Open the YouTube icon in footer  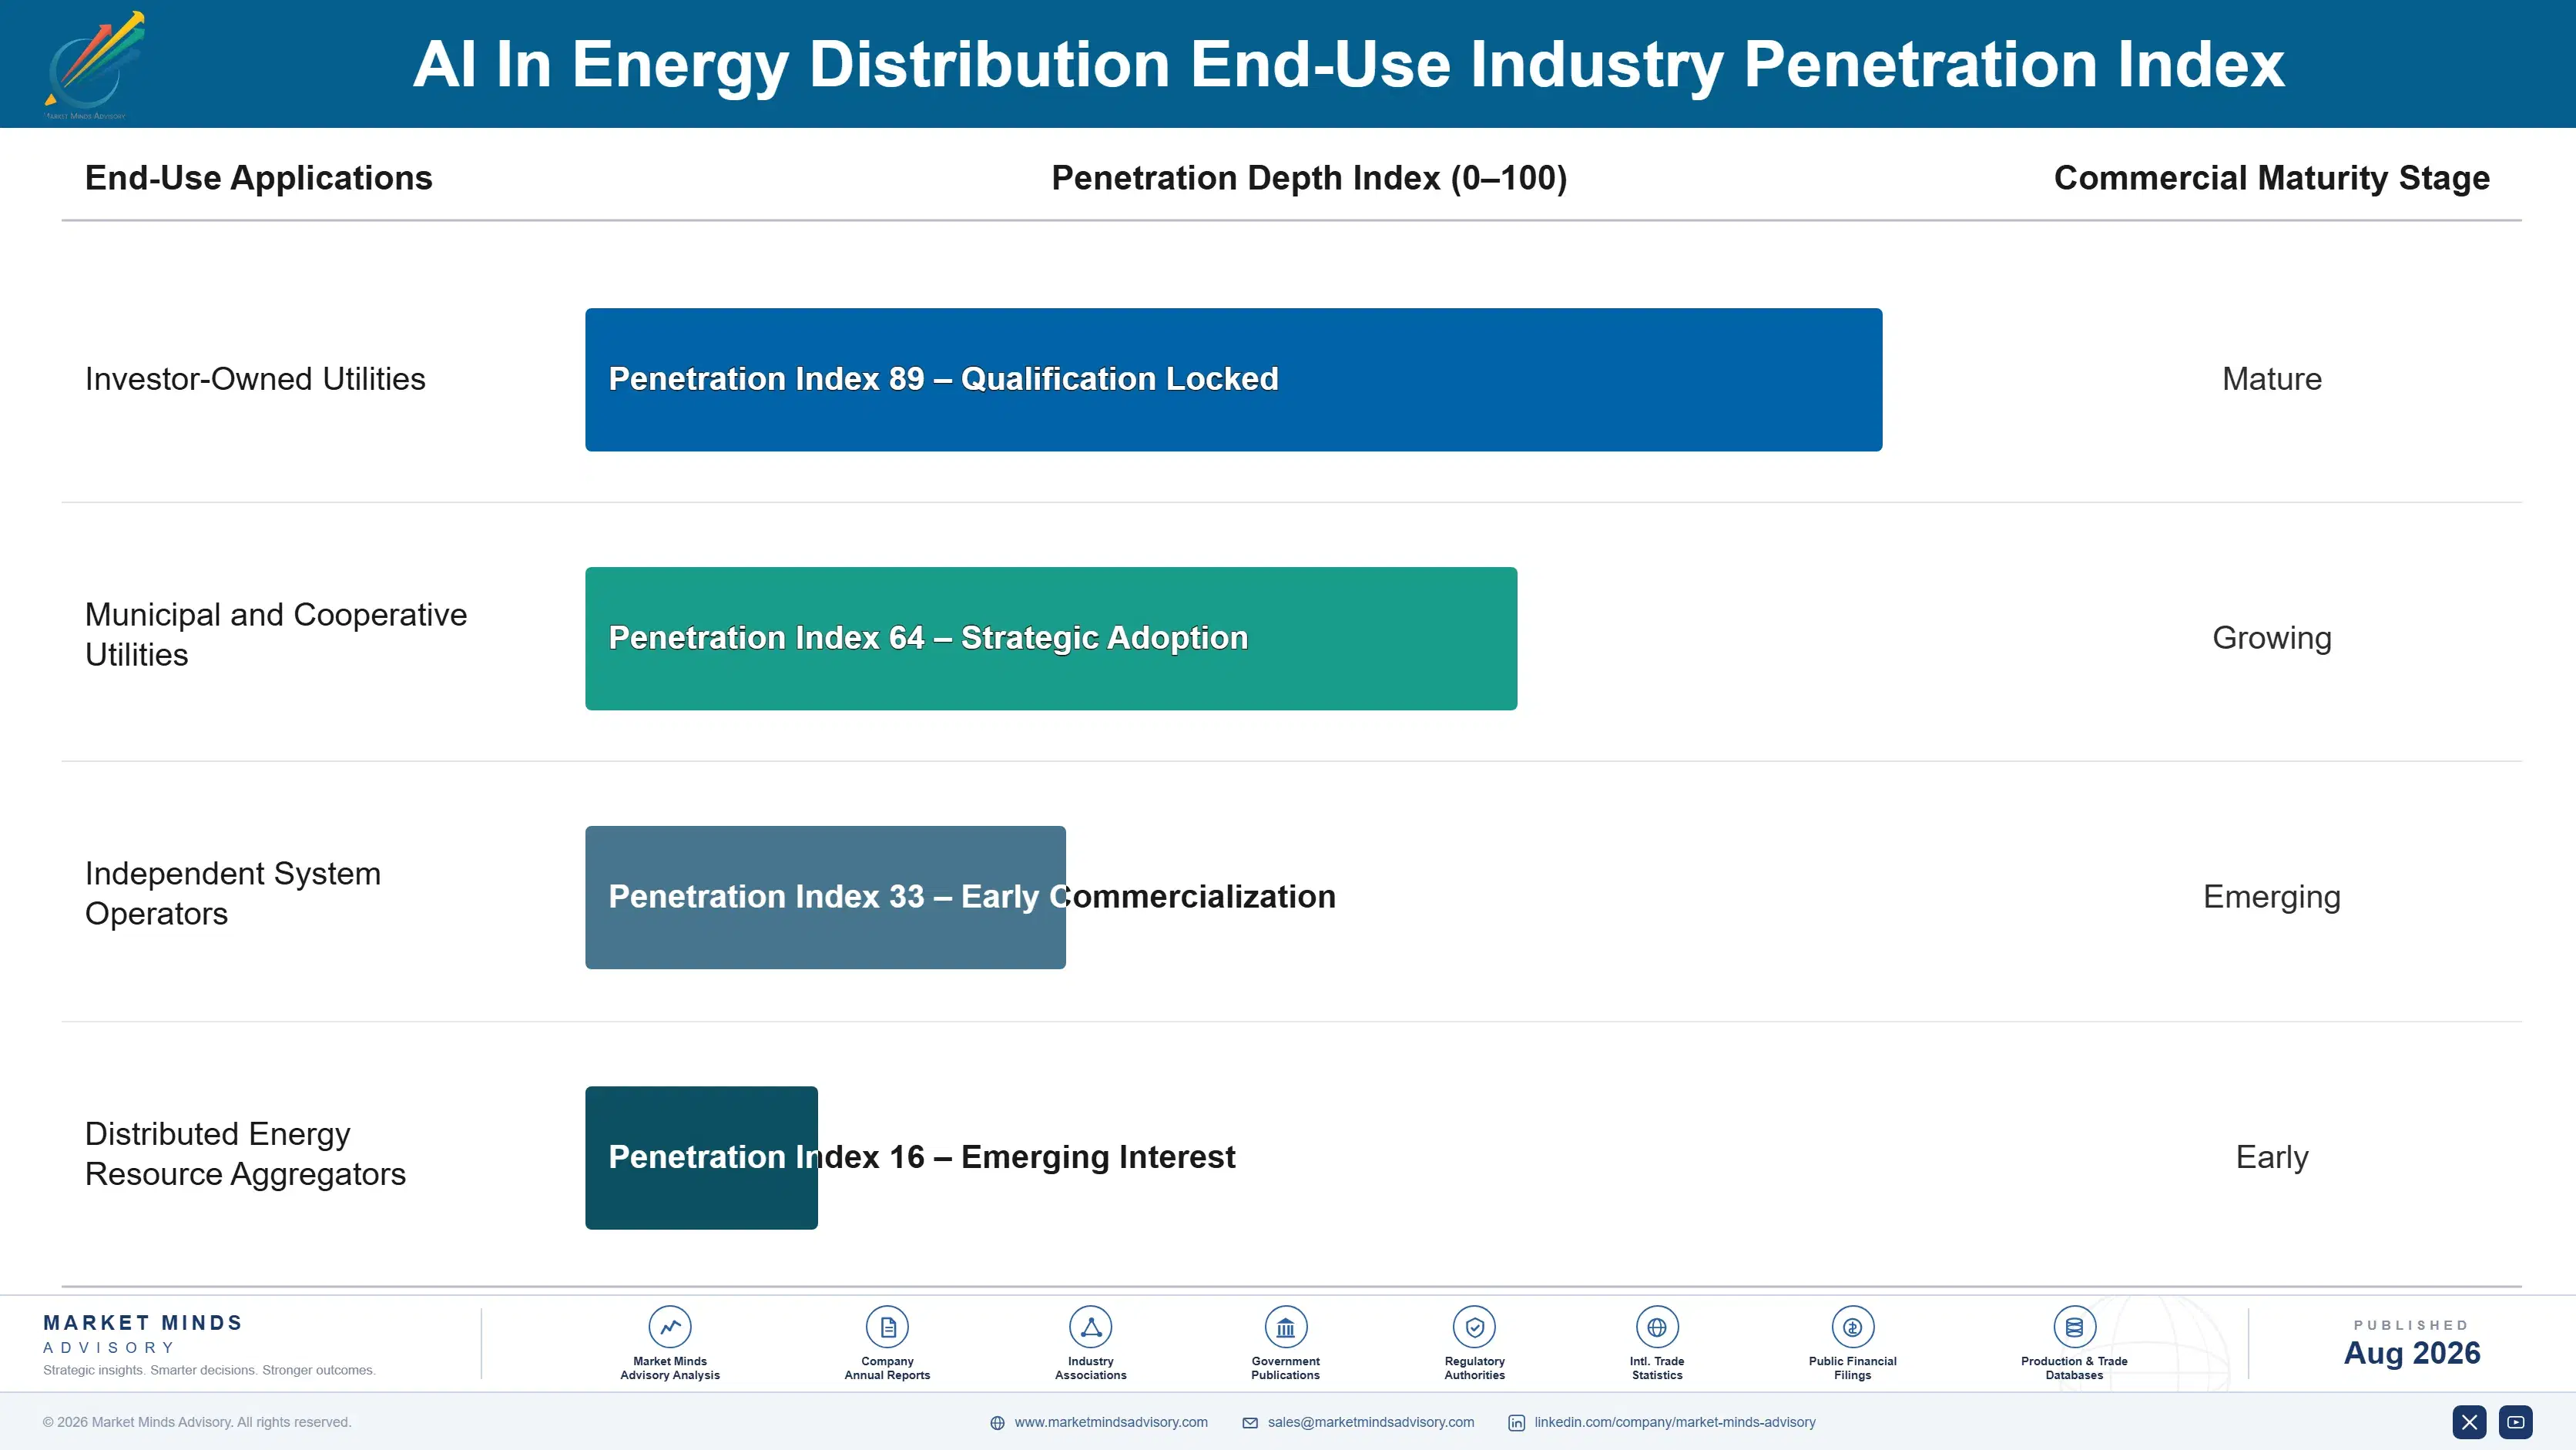(2516, 1422)
